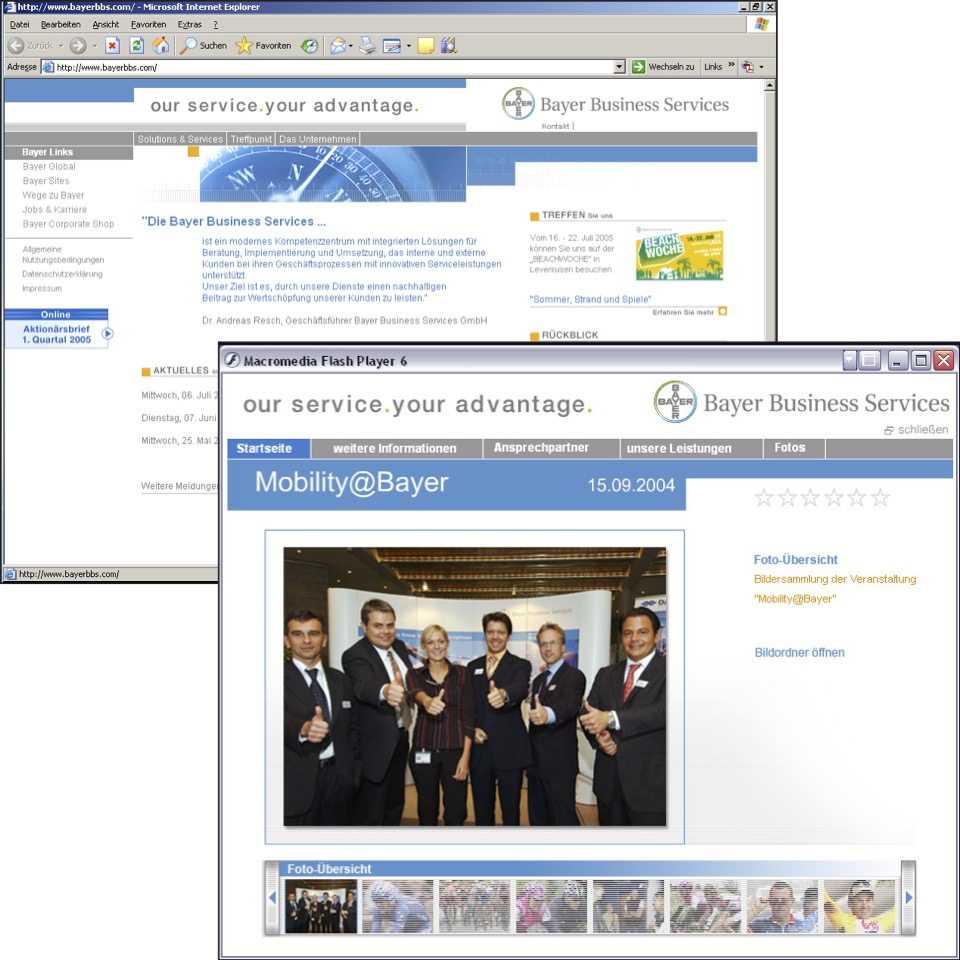
Task: Open the Jobs & Karriere link
Action: point(54,209)
